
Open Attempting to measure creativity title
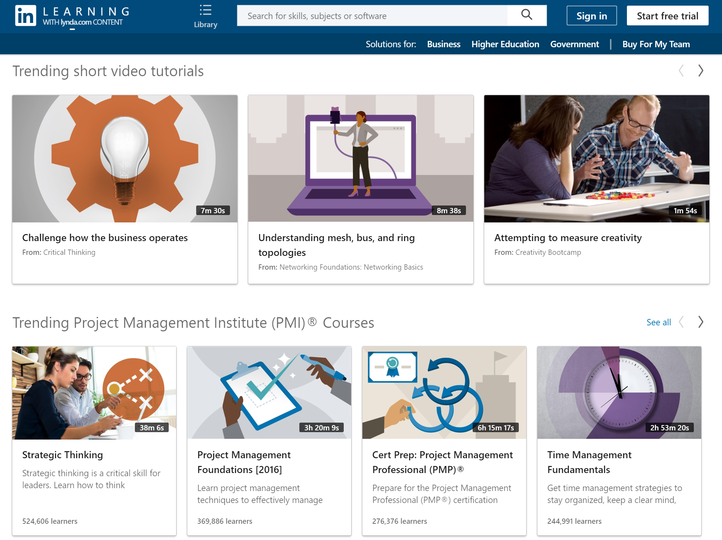tap(568, 238)
